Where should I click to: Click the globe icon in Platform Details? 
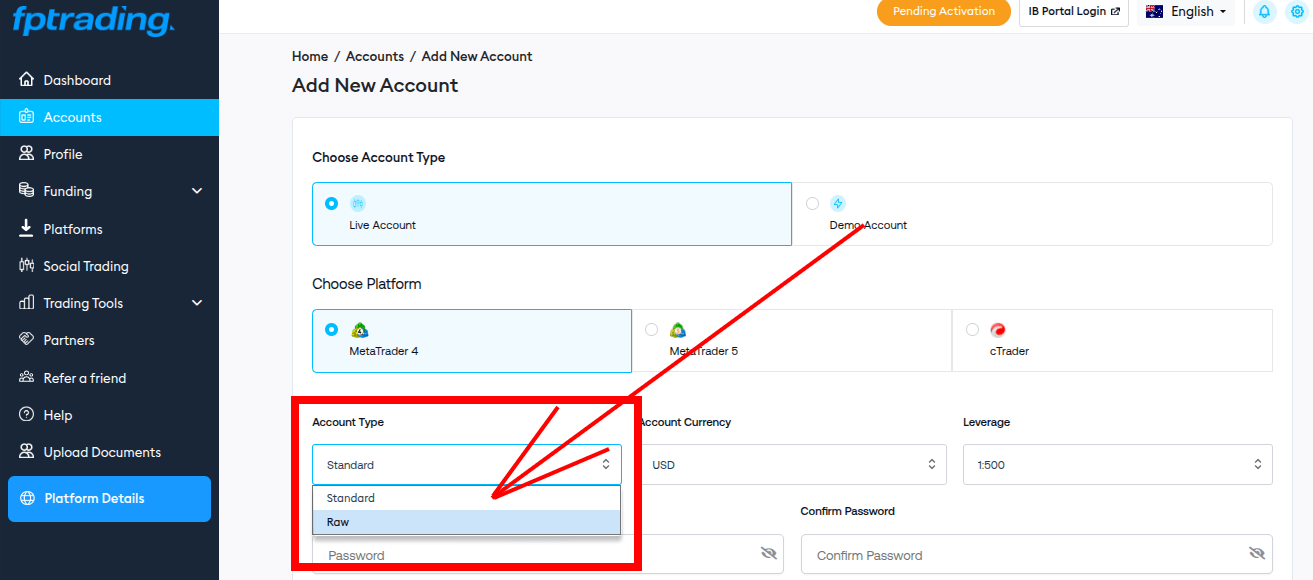(27, 498)
